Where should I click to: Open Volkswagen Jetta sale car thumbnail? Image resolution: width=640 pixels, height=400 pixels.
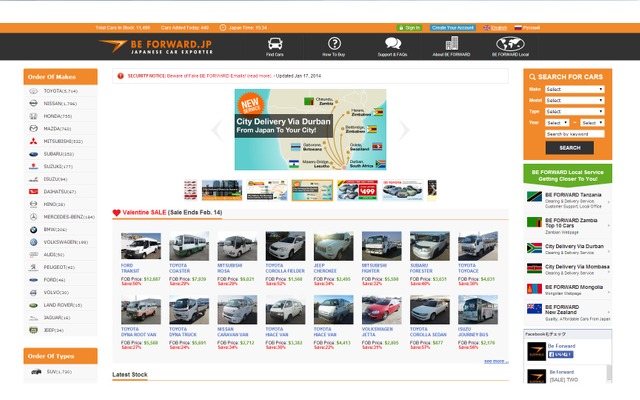click(382, 310)
